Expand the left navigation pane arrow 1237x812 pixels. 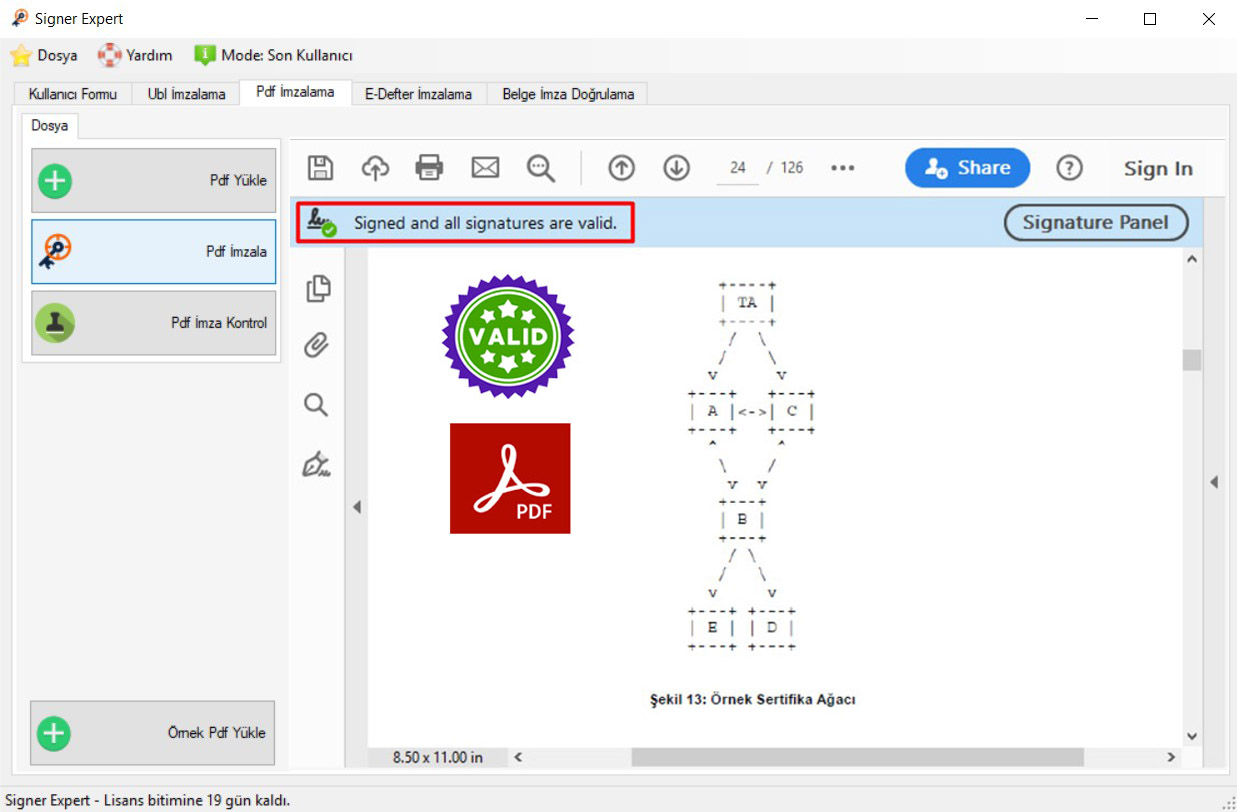click(x=356, y=508)
